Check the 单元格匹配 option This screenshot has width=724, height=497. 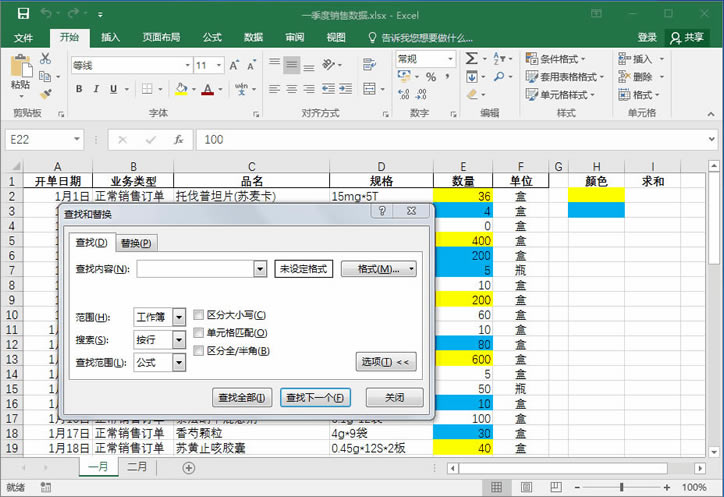click(199, 333)
